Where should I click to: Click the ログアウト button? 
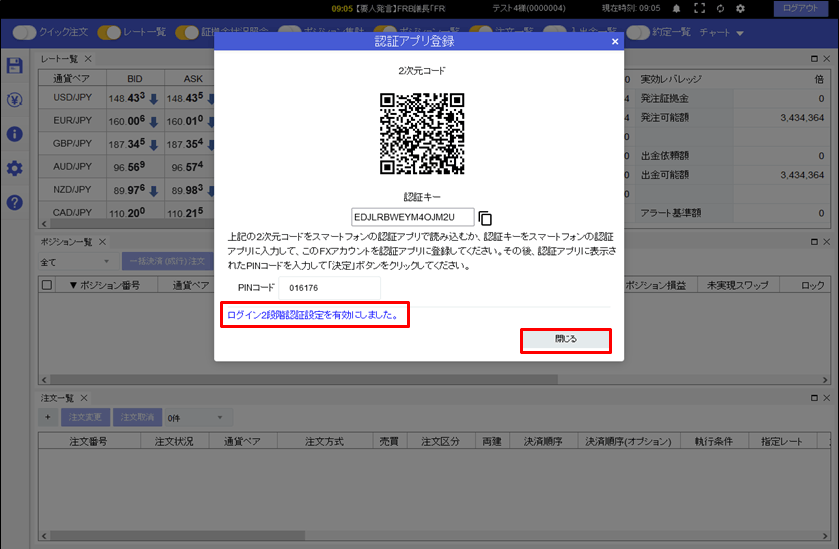tap(800, 9)
